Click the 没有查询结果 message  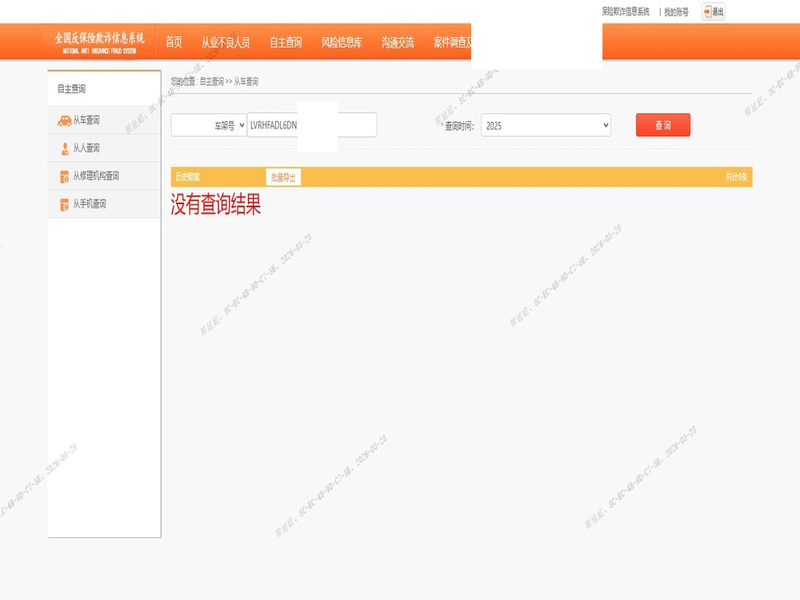click(216, 204)
